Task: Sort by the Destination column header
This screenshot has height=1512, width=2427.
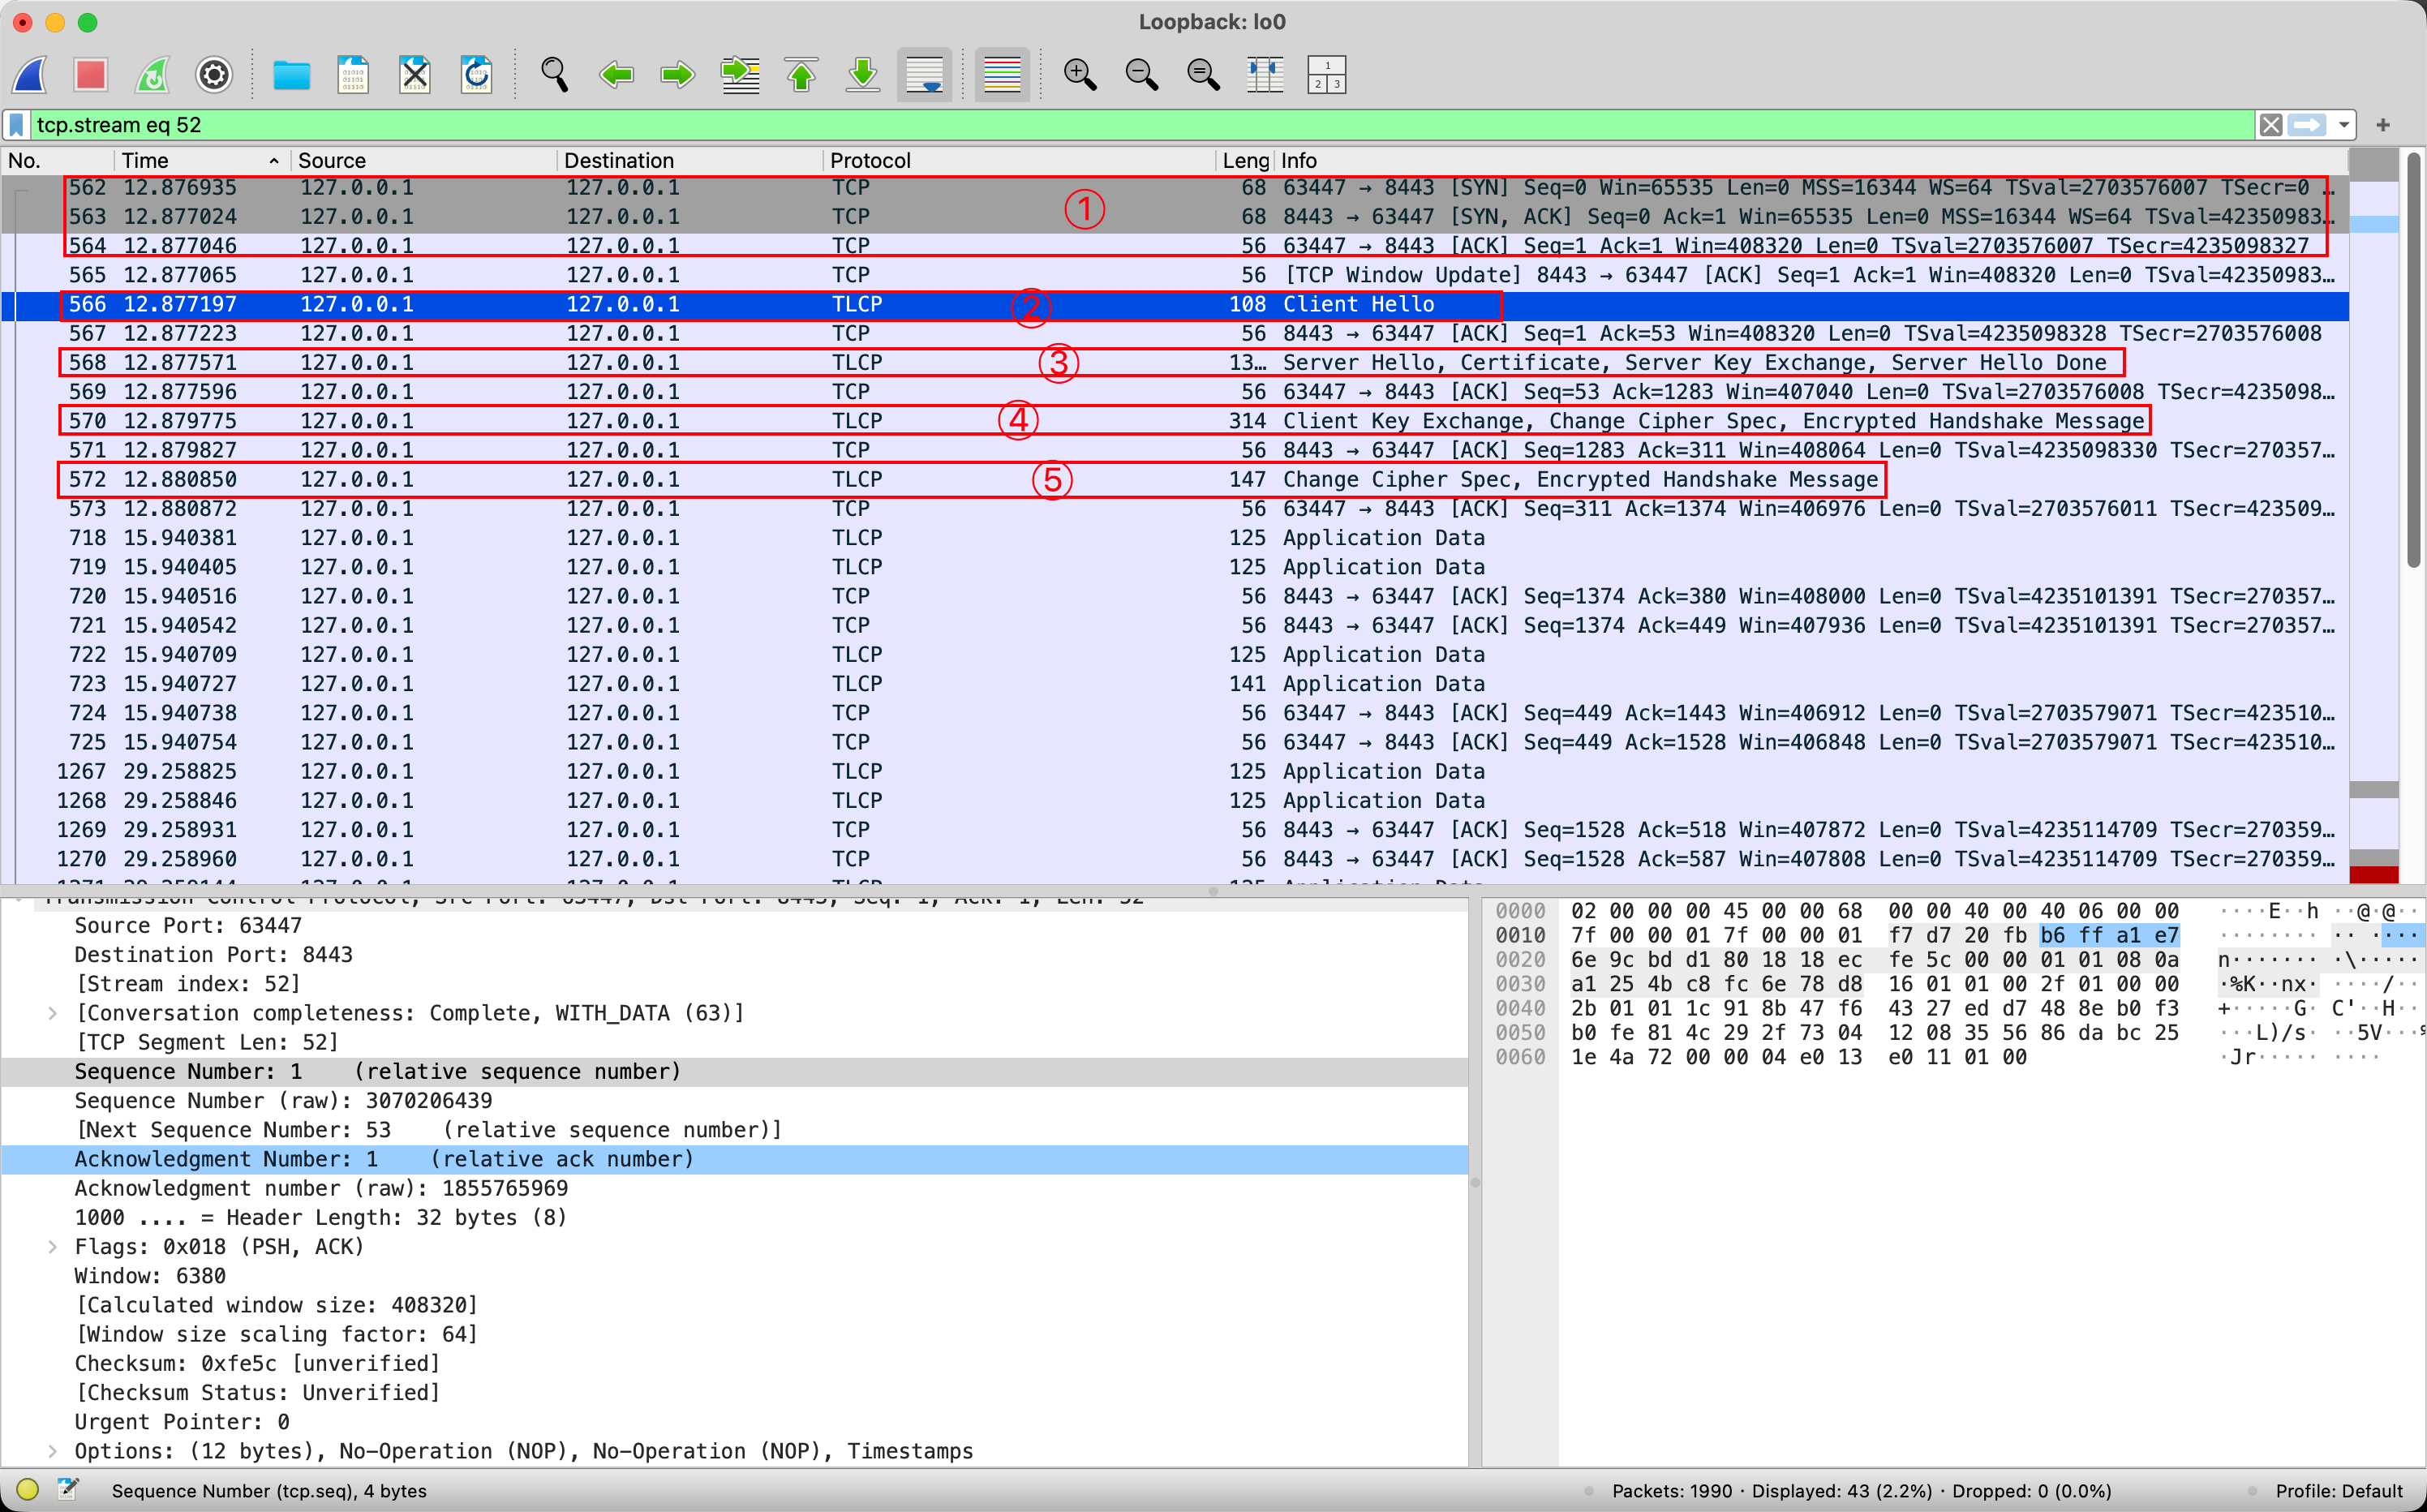Action: pos(618,160)
